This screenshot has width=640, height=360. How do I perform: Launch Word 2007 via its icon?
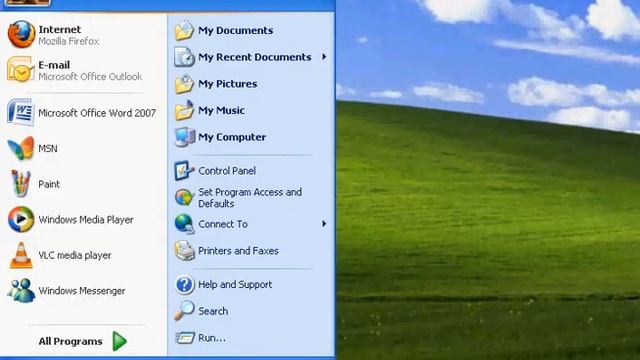(20, 112)
